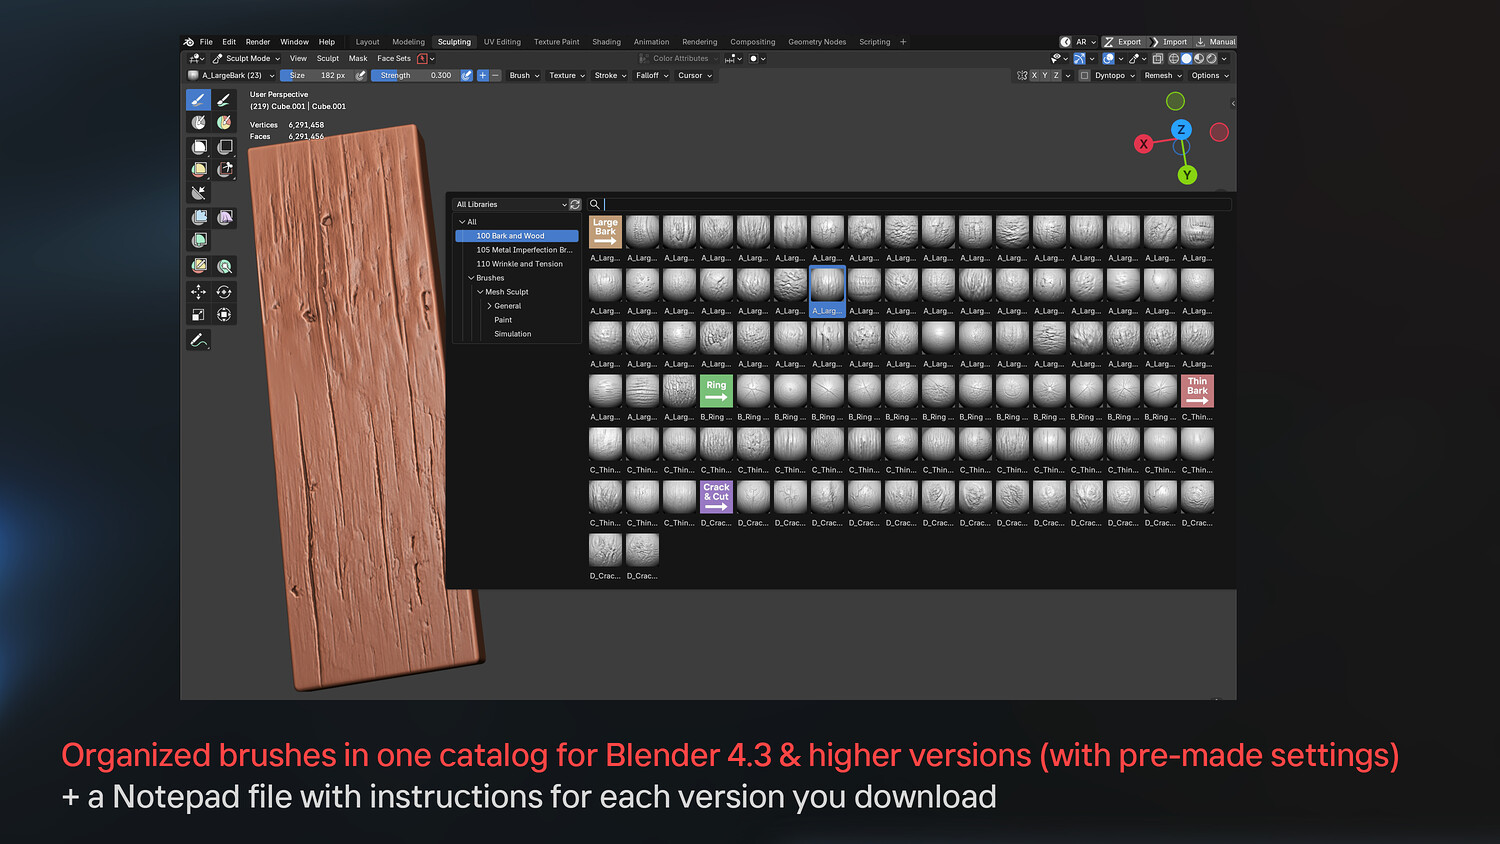The width and height of the screenshot is (1500, 844).
Task: Toggle size pen pressure sensitivity
Action: click(x=361, y=75)
